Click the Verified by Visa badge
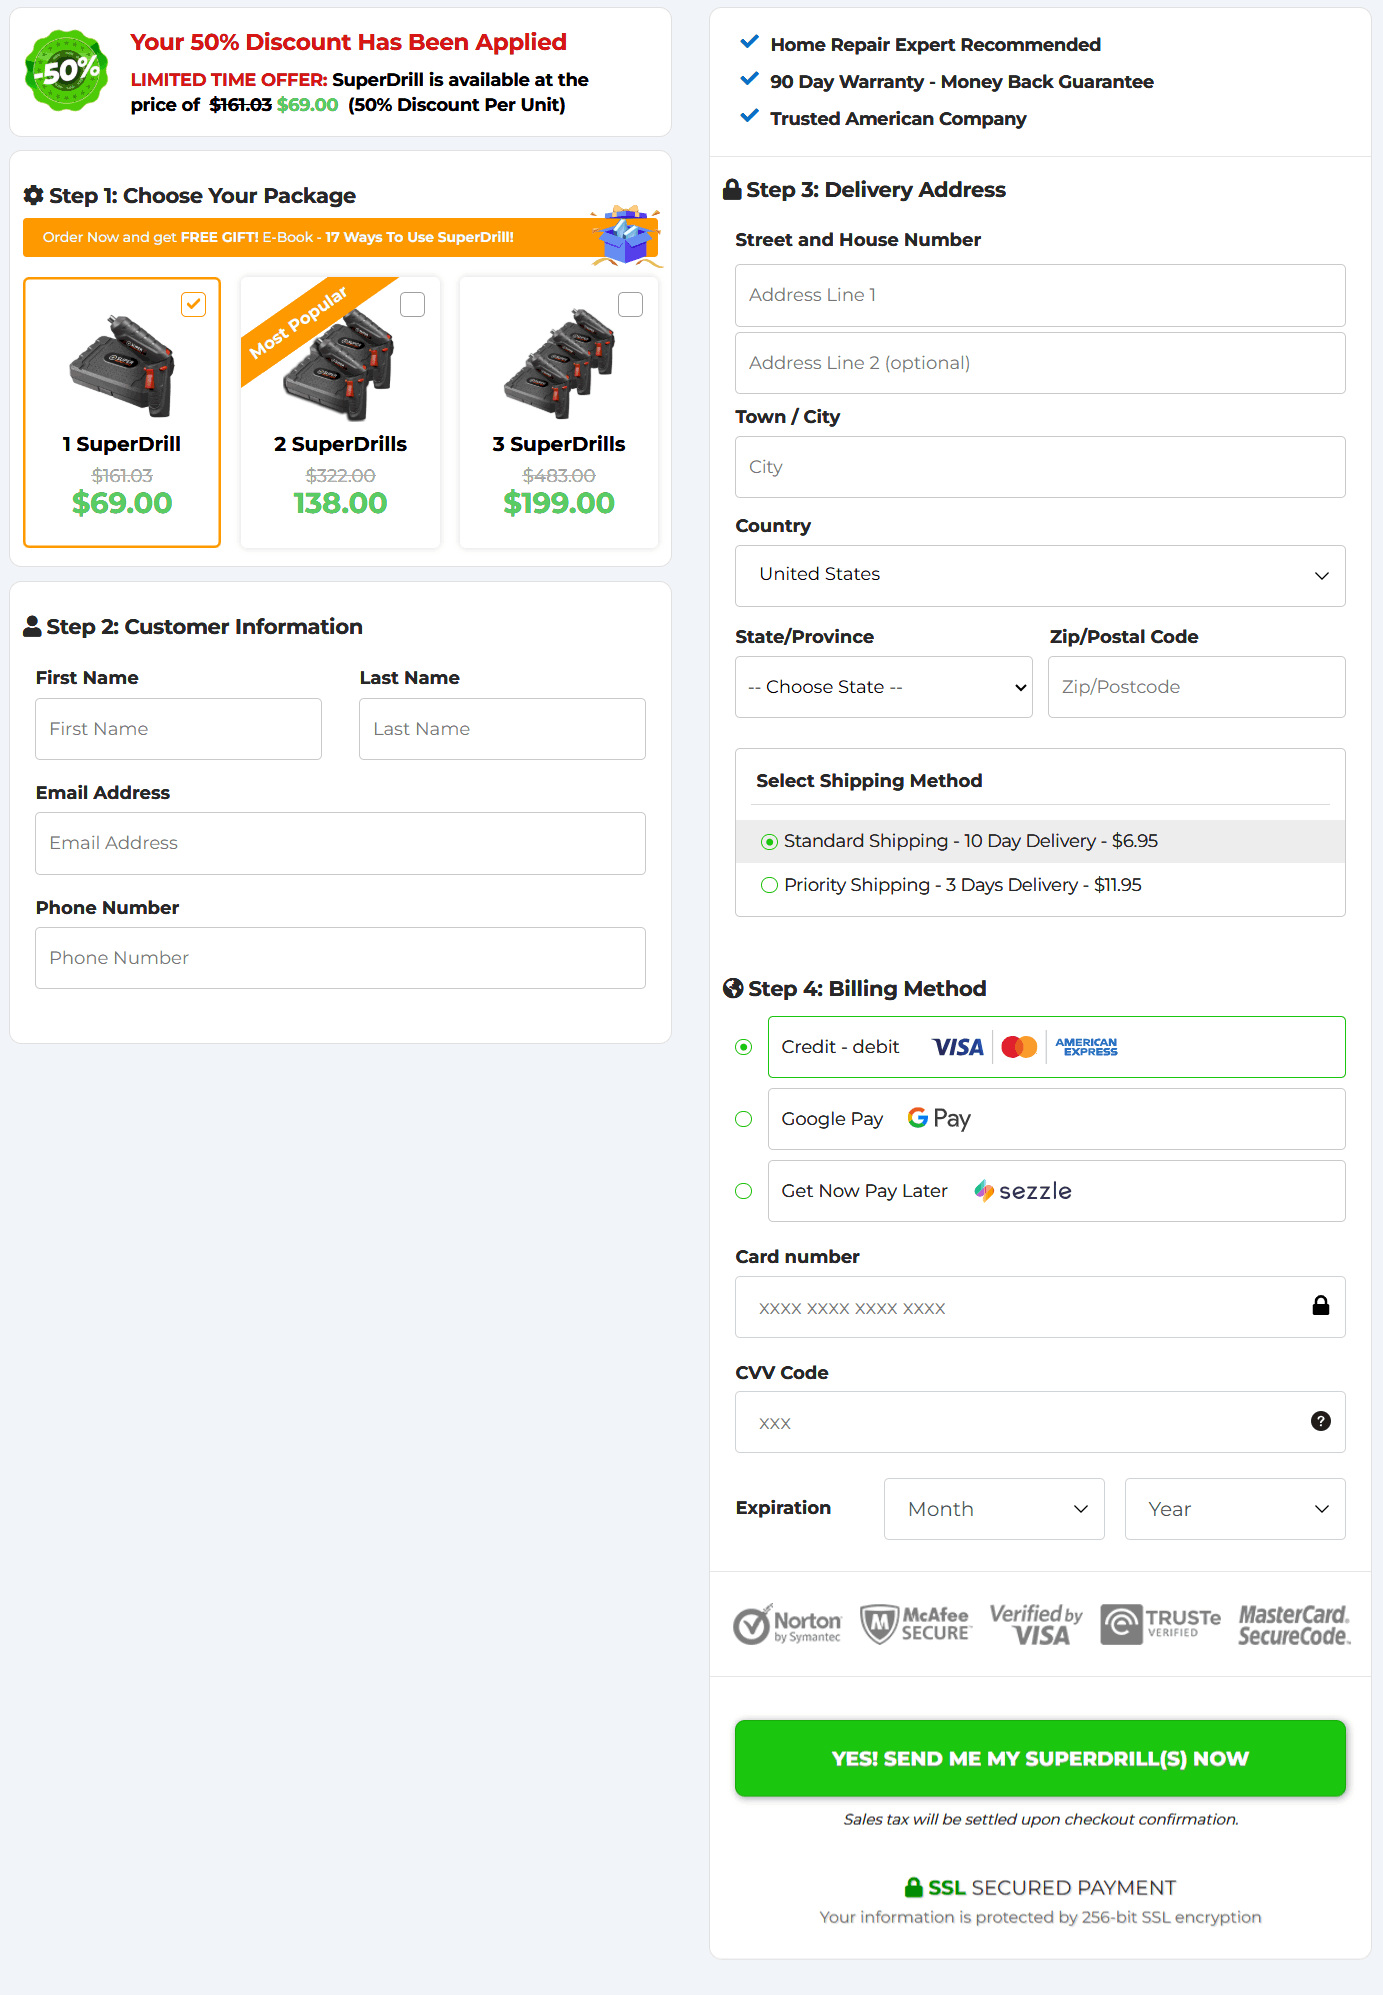The image size is (1383, 1995). coord(1036,1625)
